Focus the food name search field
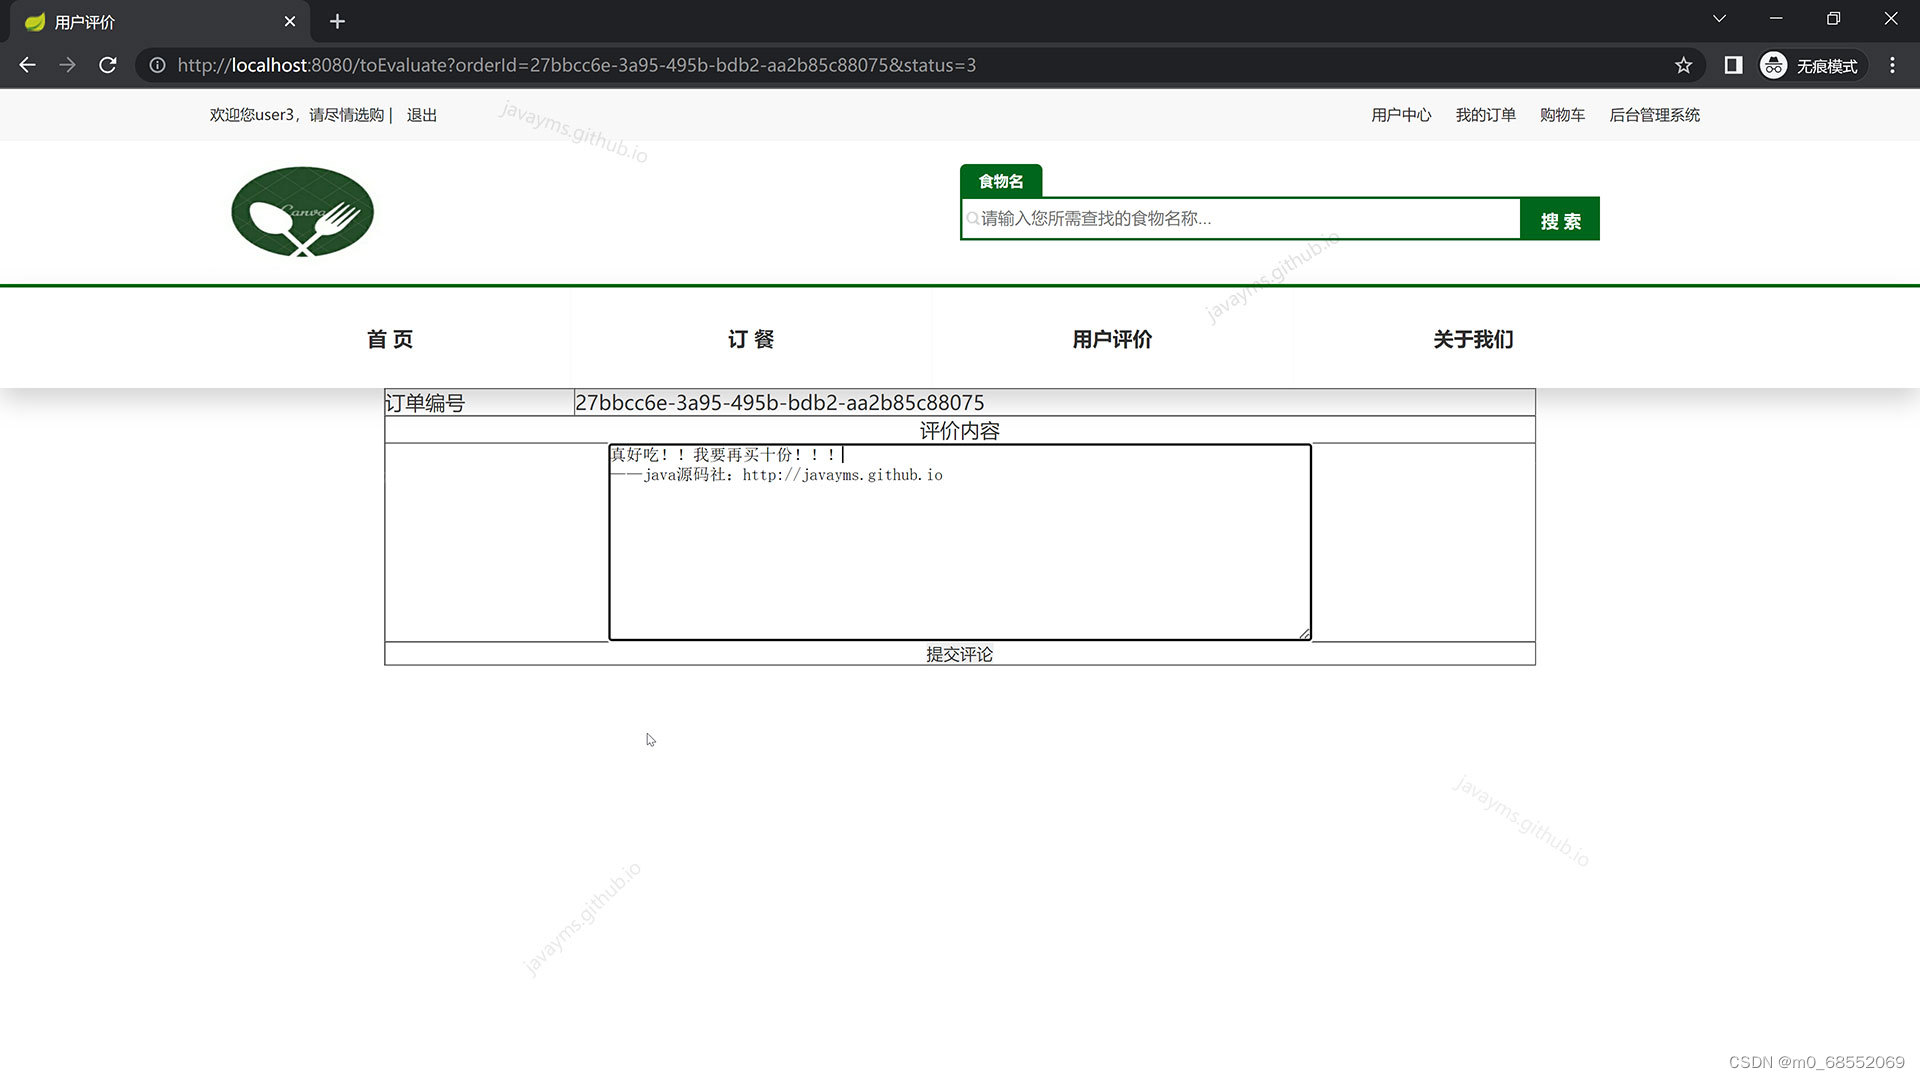The width and height of the screenshot is (1920, 1080). click(1240, 219)
